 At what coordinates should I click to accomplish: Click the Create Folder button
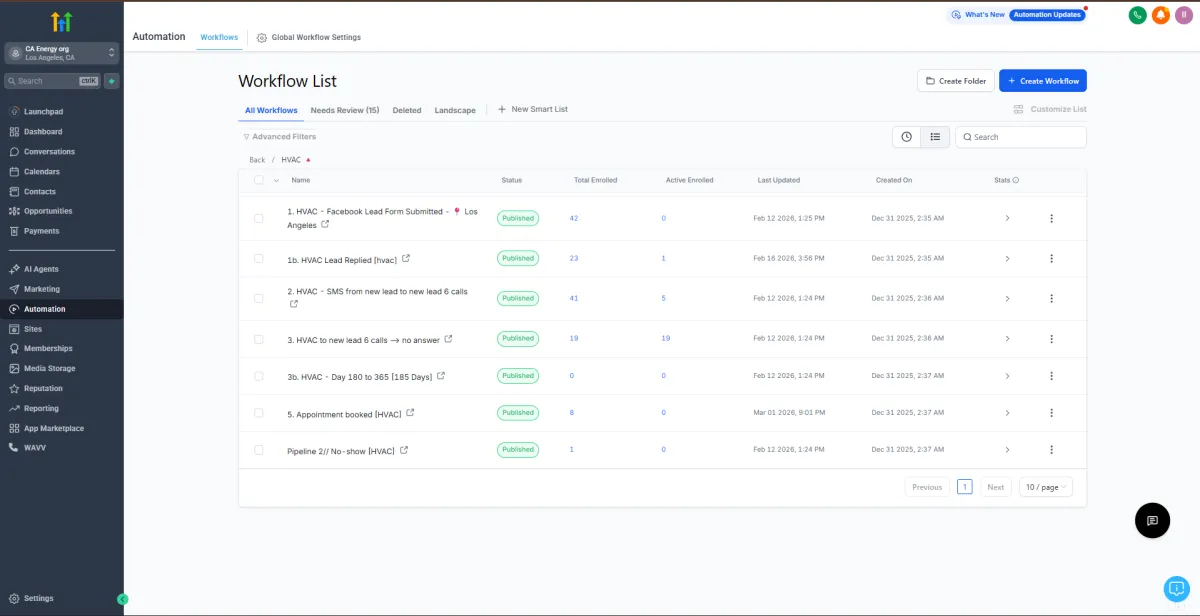pyautogui.click(x=955, y=81)
